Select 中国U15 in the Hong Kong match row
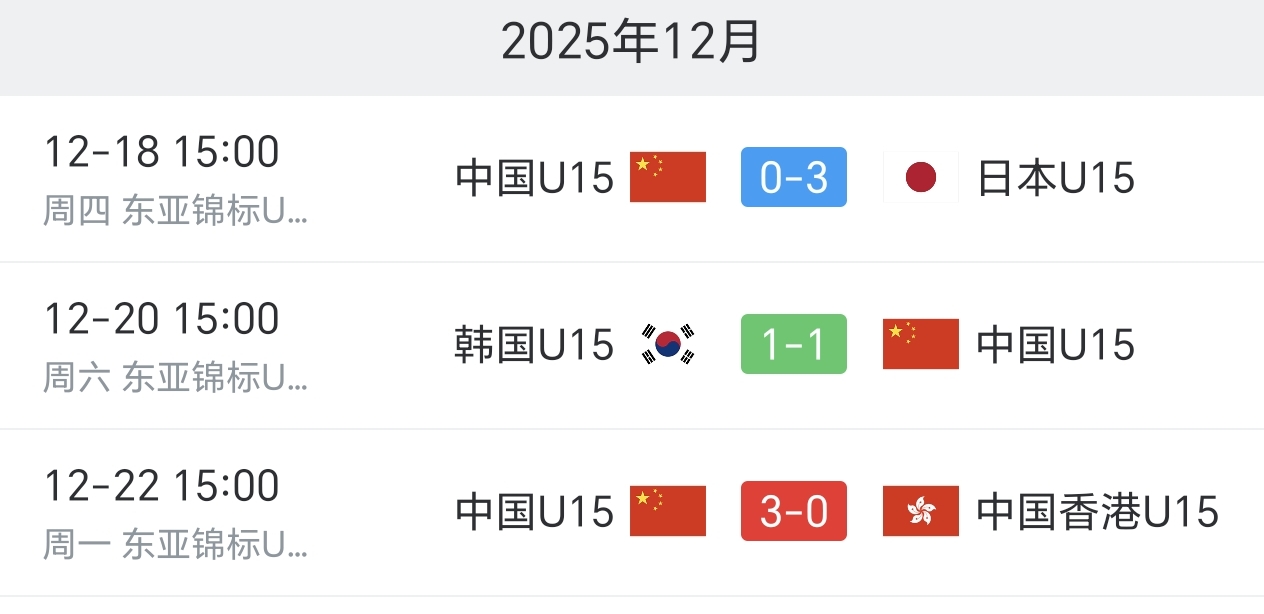The image size is (1264, 614). click(534, 513)
